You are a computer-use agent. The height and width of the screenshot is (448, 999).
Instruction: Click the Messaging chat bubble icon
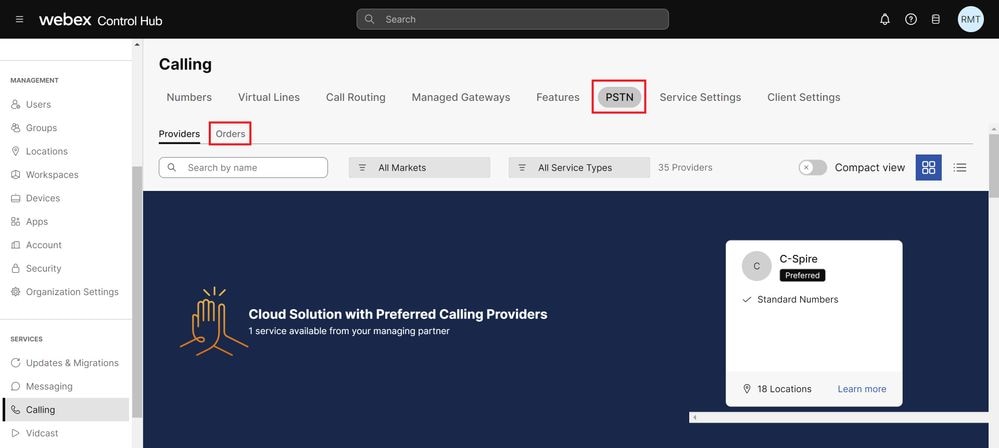pyautogui.click(x=16, y=386)
